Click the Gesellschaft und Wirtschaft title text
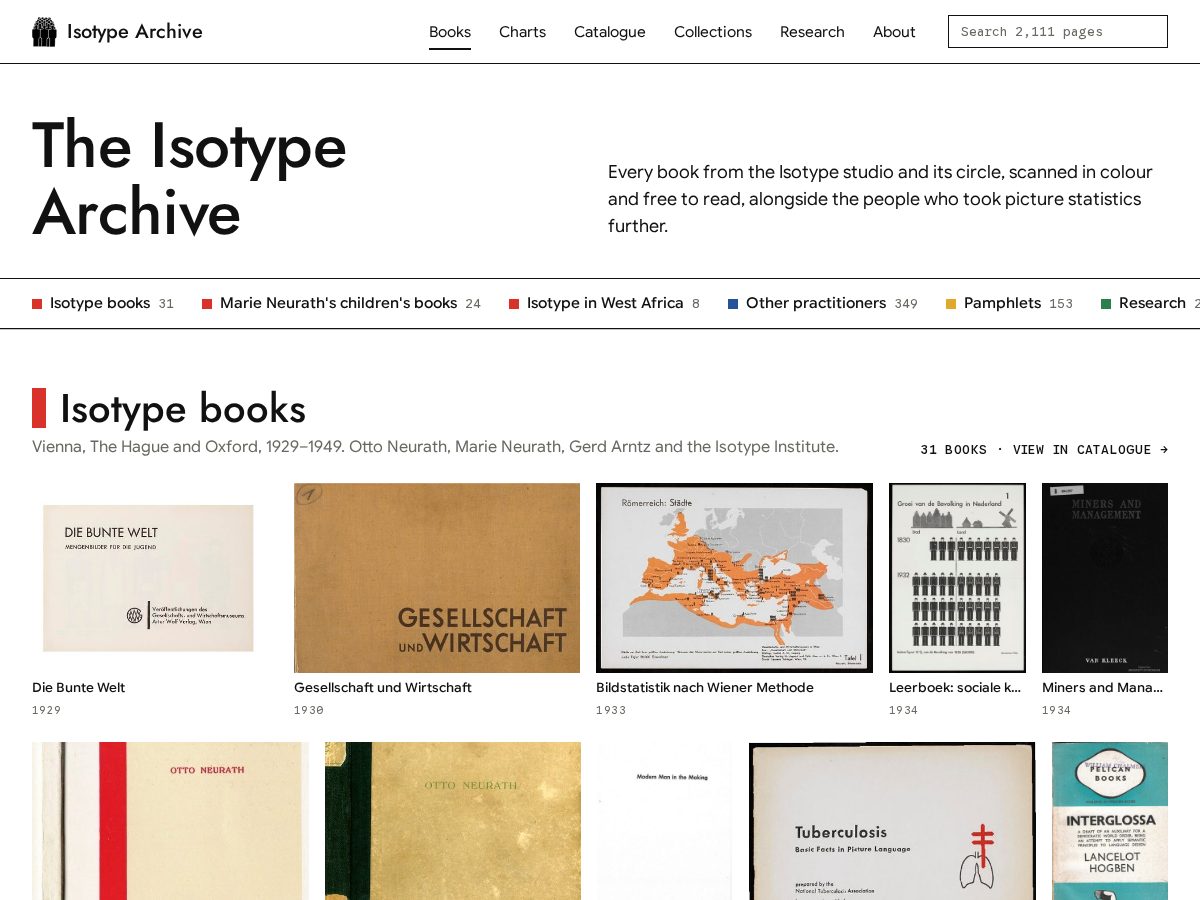Image resolution: width=1200 pixels, height=900 pixels. (383, 688)
